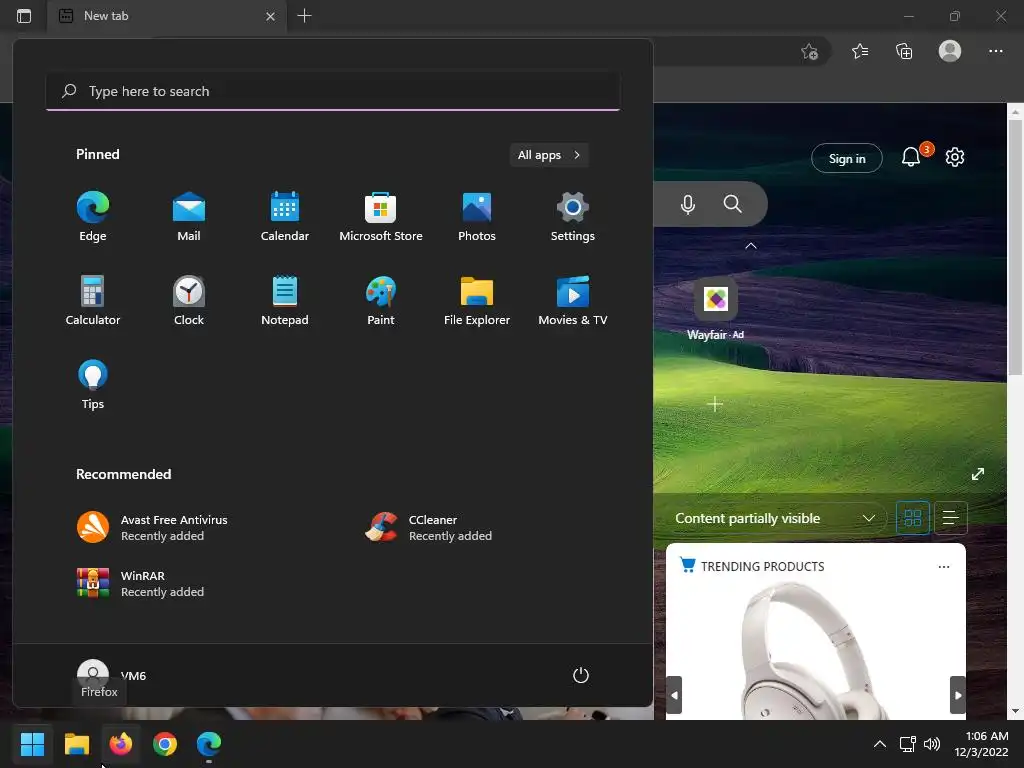1024x768 pixels.
Task: Open notifications bell with 3 alerts
Action: point(912,157)
